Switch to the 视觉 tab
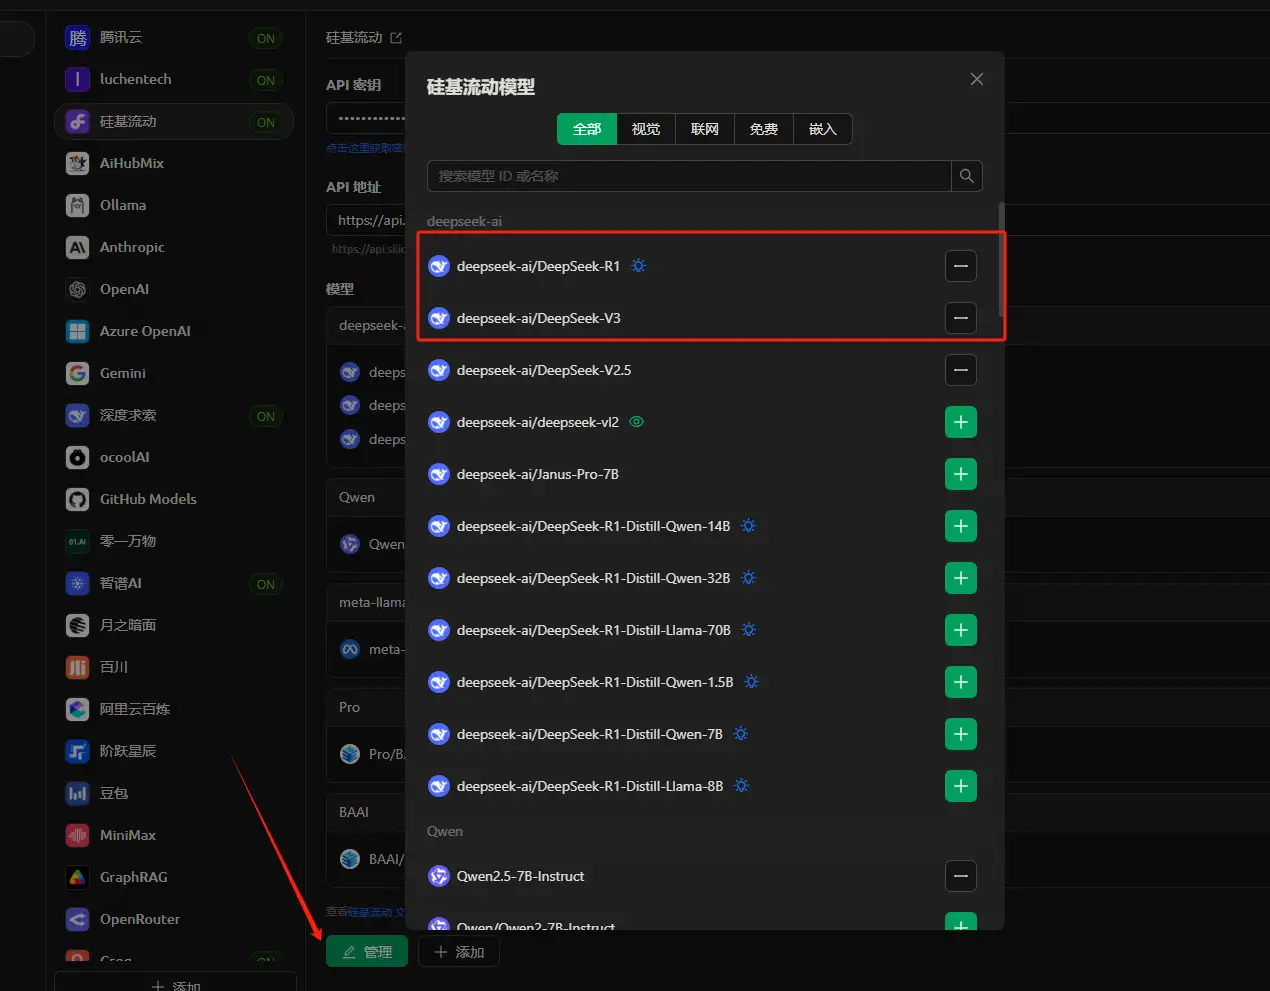The height and width of the screenshot is (991, 1270). [x=645, y=129]
